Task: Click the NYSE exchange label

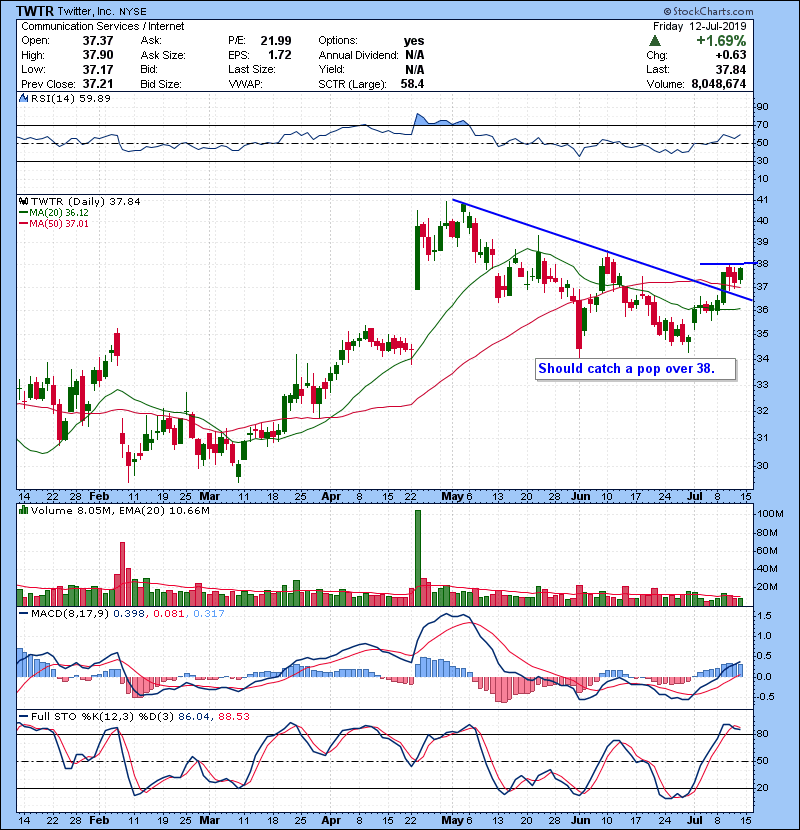Action: pyautogui.click(x=133, y=12)
